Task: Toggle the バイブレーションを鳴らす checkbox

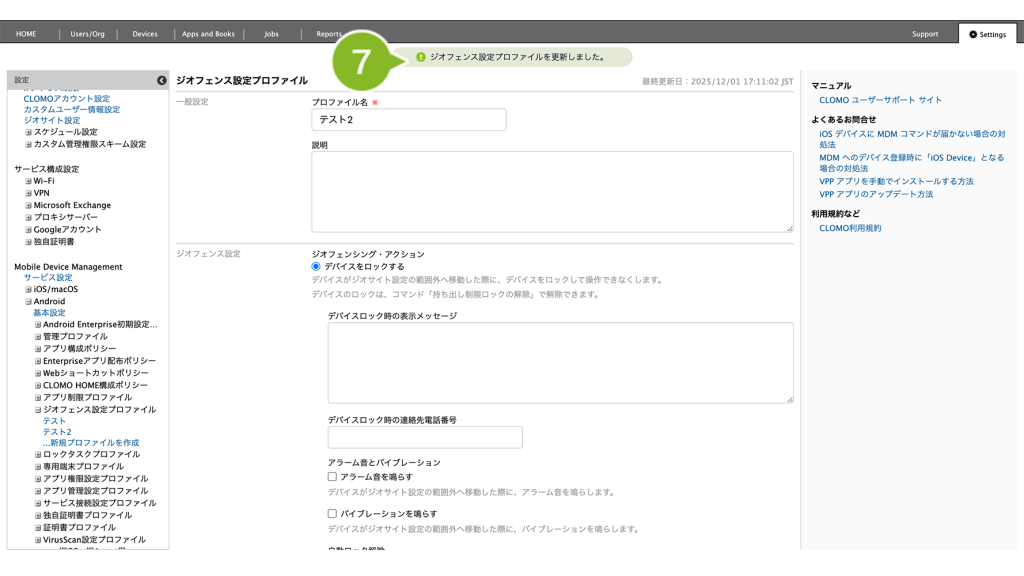Action: click(x=333, y=513)
